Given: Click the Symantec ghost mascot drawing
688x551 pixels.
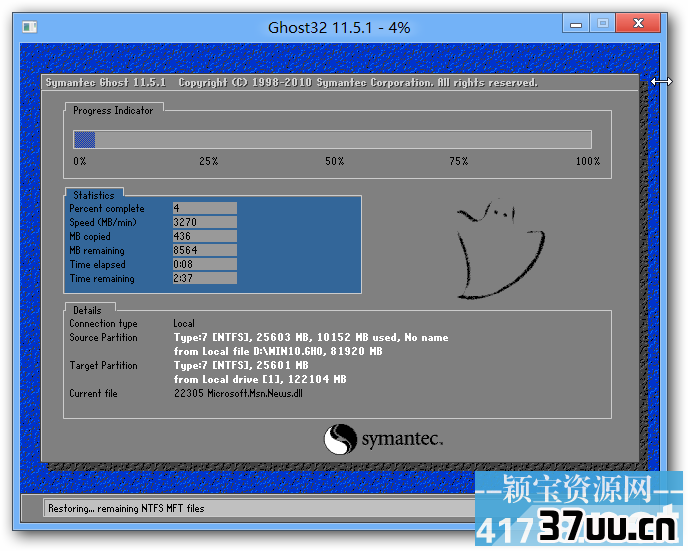Looking at the screenshot, I should [501, 249].
